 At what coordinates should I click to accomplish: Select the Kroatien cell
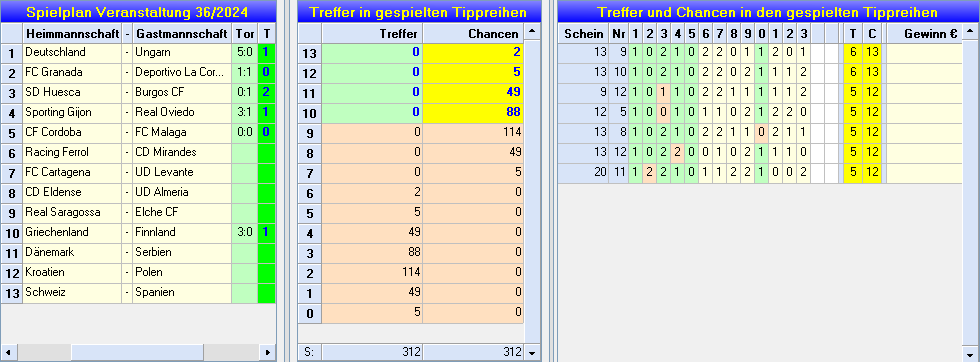(x=72, y=273)
